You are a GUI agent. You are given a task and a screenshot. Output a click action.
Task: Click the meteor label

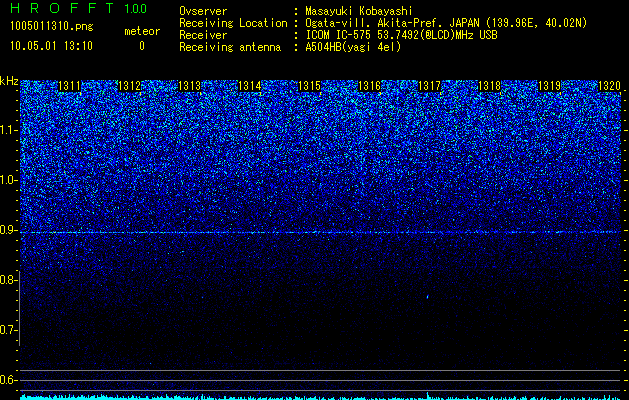(142, 31)
